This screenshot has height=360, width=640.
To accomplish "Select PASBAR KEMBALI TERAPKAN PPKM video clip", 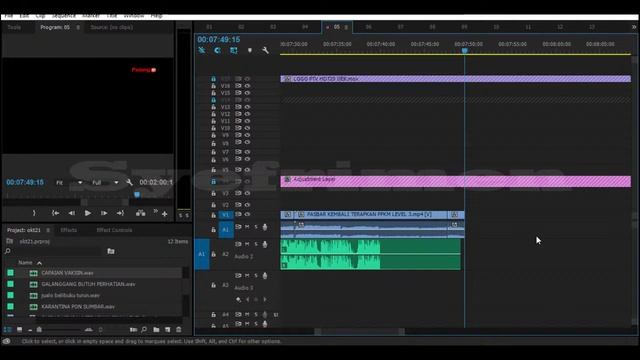I will click(372, 215).
